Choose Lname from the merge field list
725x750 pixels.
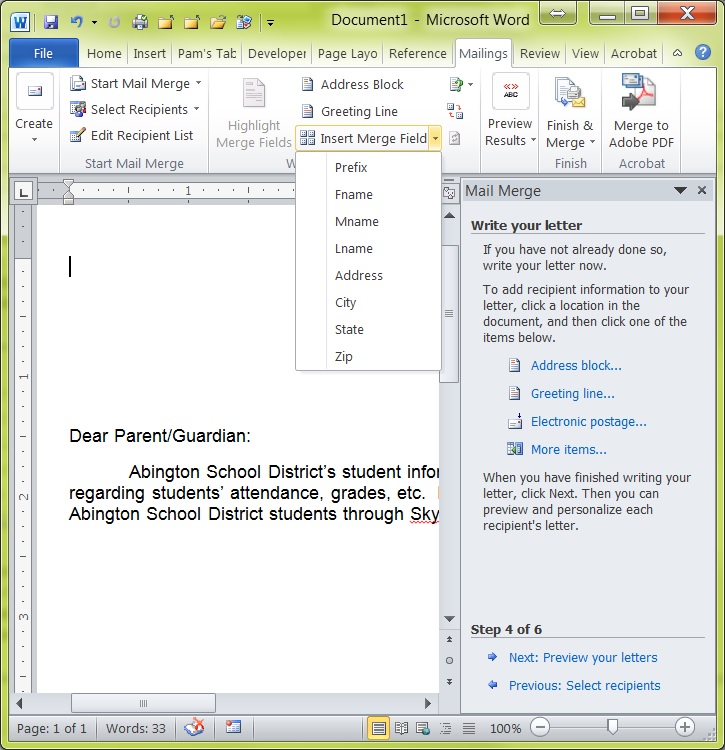point(354,249)
